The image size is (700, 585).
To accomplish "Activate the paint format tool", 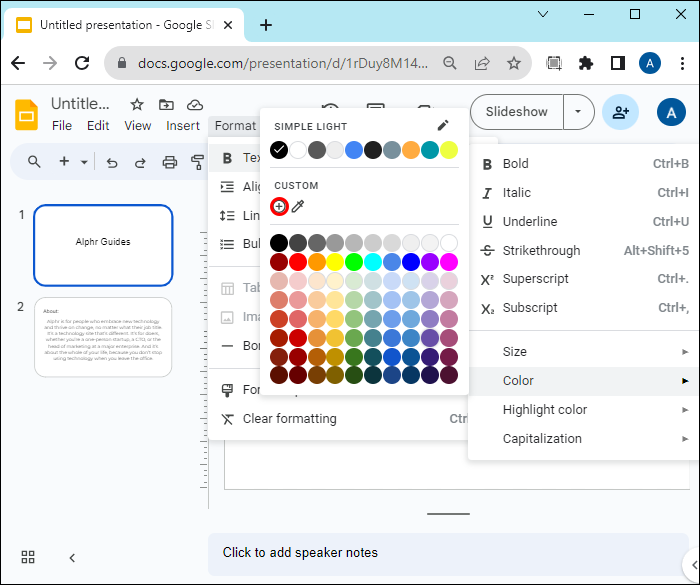I will [197, 162].
